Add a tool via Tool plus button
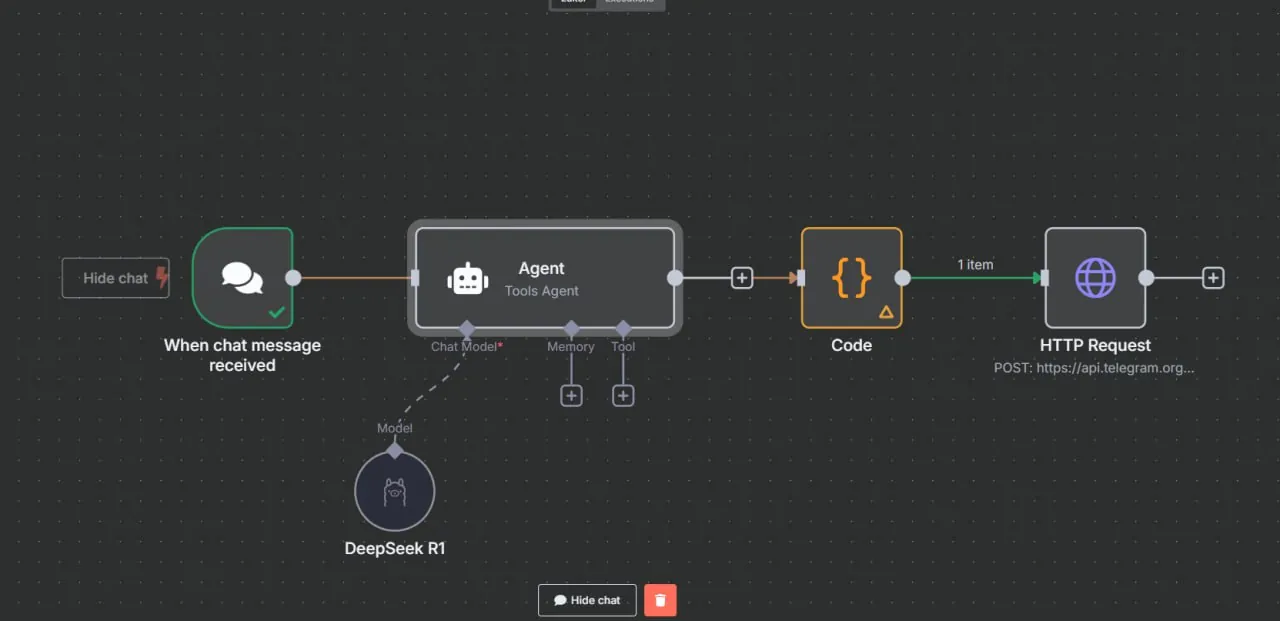This screenshot has width=1280, height=621. (623, 396)
